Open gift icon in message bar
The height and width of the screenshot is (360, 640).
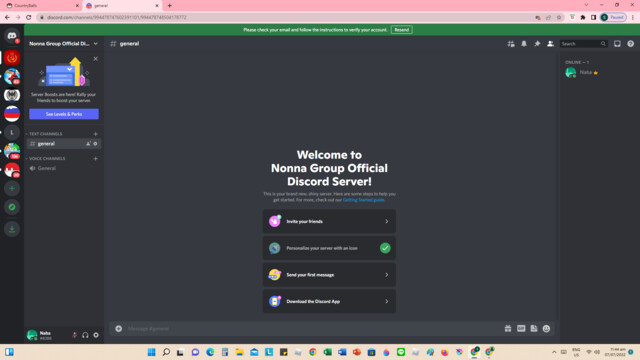click(508, 329)
